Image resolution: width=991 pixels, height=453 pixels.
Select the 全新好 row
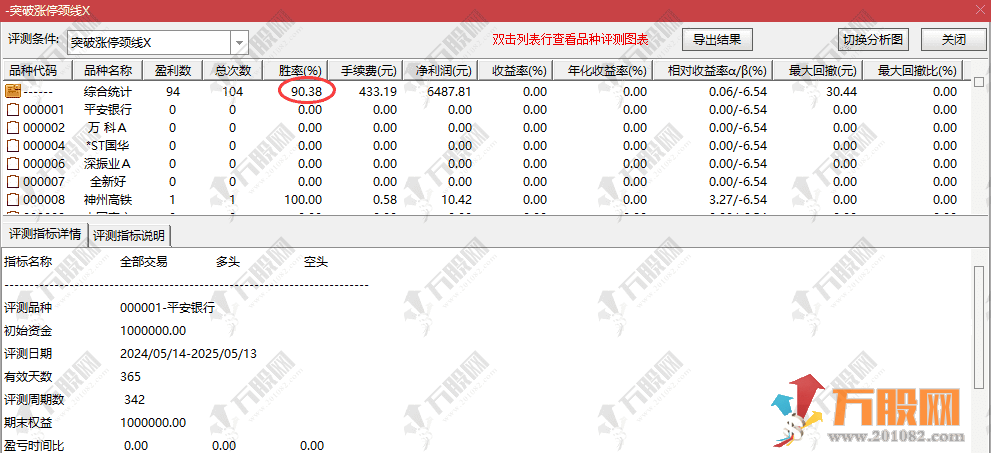pyautogui.click(x=483, y=182)
